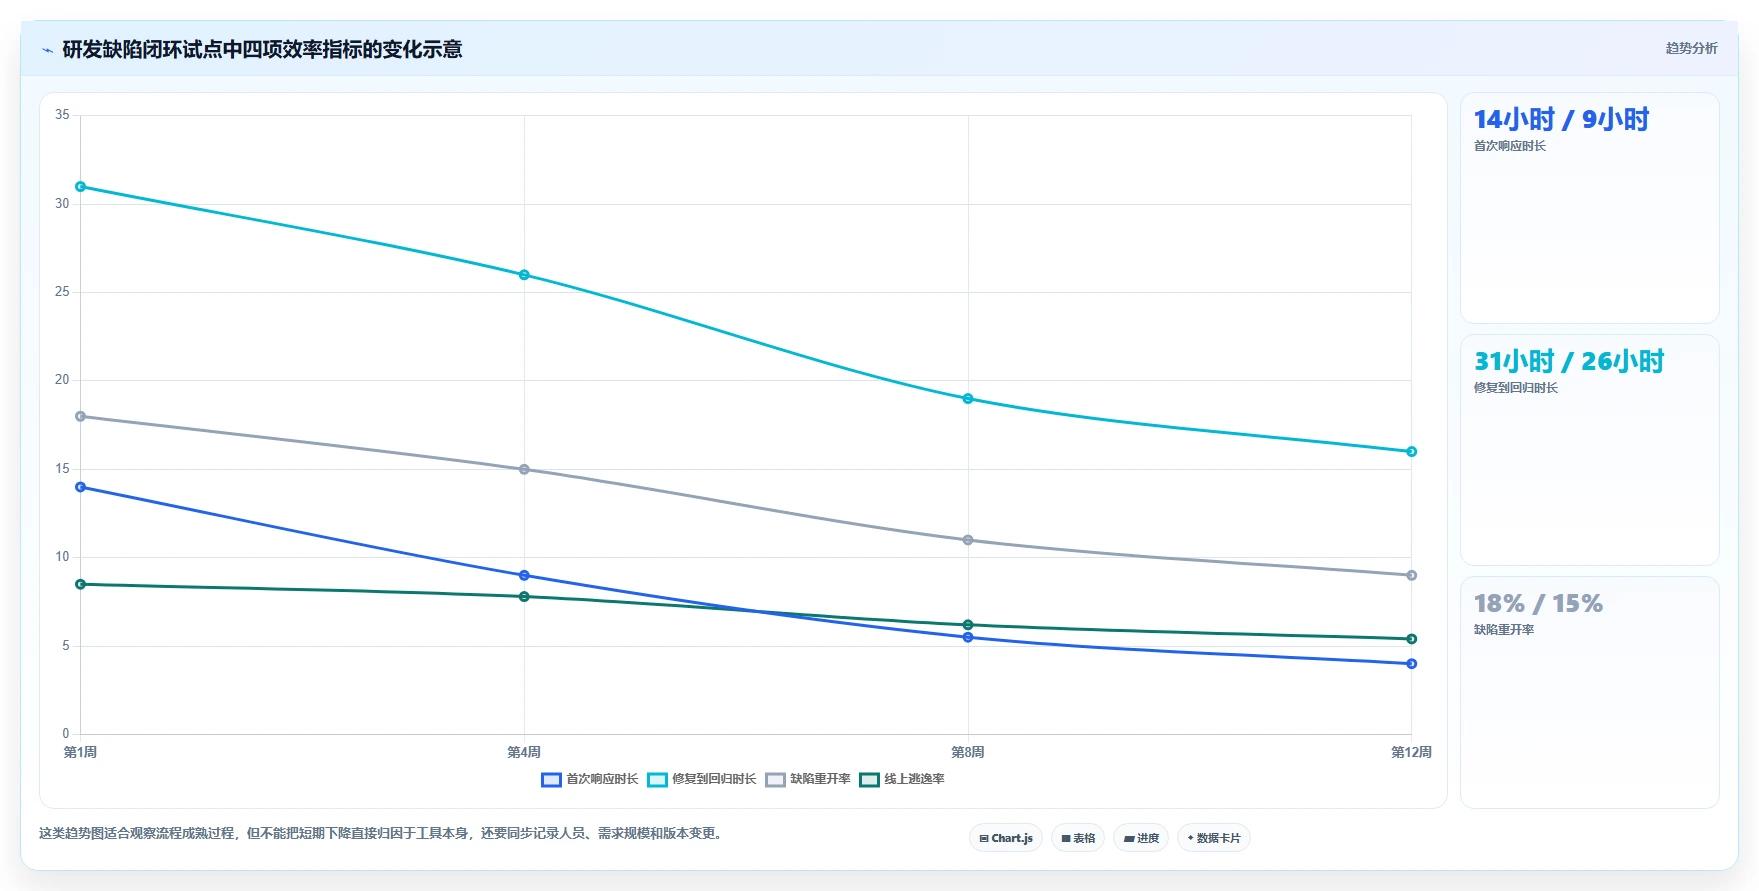Image resolution: width=1759 pixels, height=891 pixels.
Task: Click the 趋势分析 label in header
Action: [x=1691, y=48]
